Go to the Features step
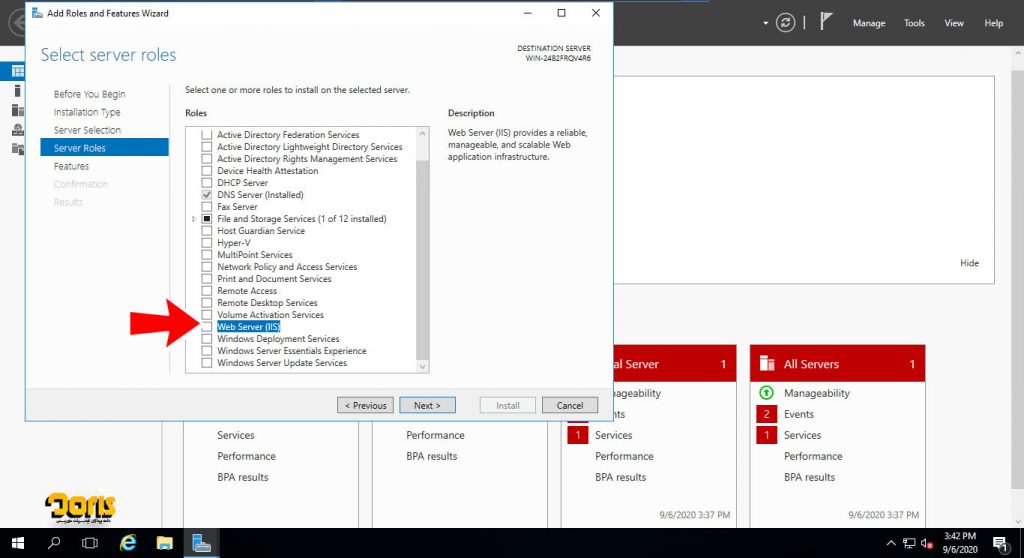The image size is (1024, 558). tap(71, 166)
